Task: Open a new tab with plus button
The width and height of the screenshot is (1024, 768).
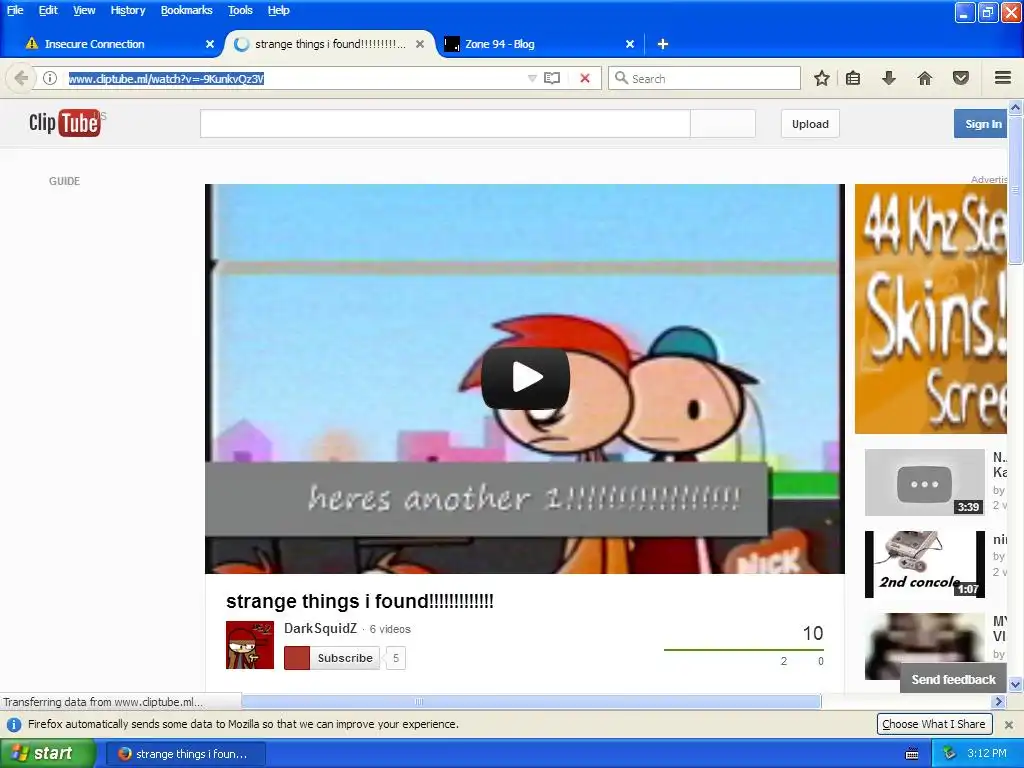Action: [663, 44]
